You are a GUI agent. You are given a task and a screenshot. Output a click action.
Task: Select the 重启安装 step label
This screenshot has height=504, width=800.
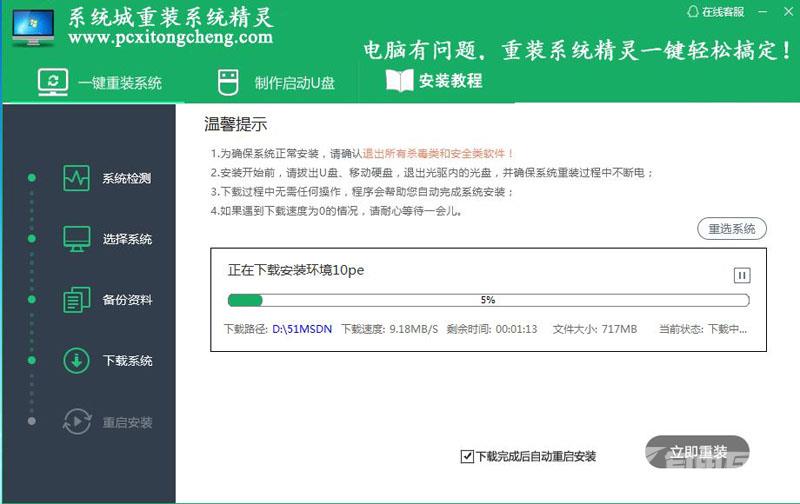[x=127, y=422]
